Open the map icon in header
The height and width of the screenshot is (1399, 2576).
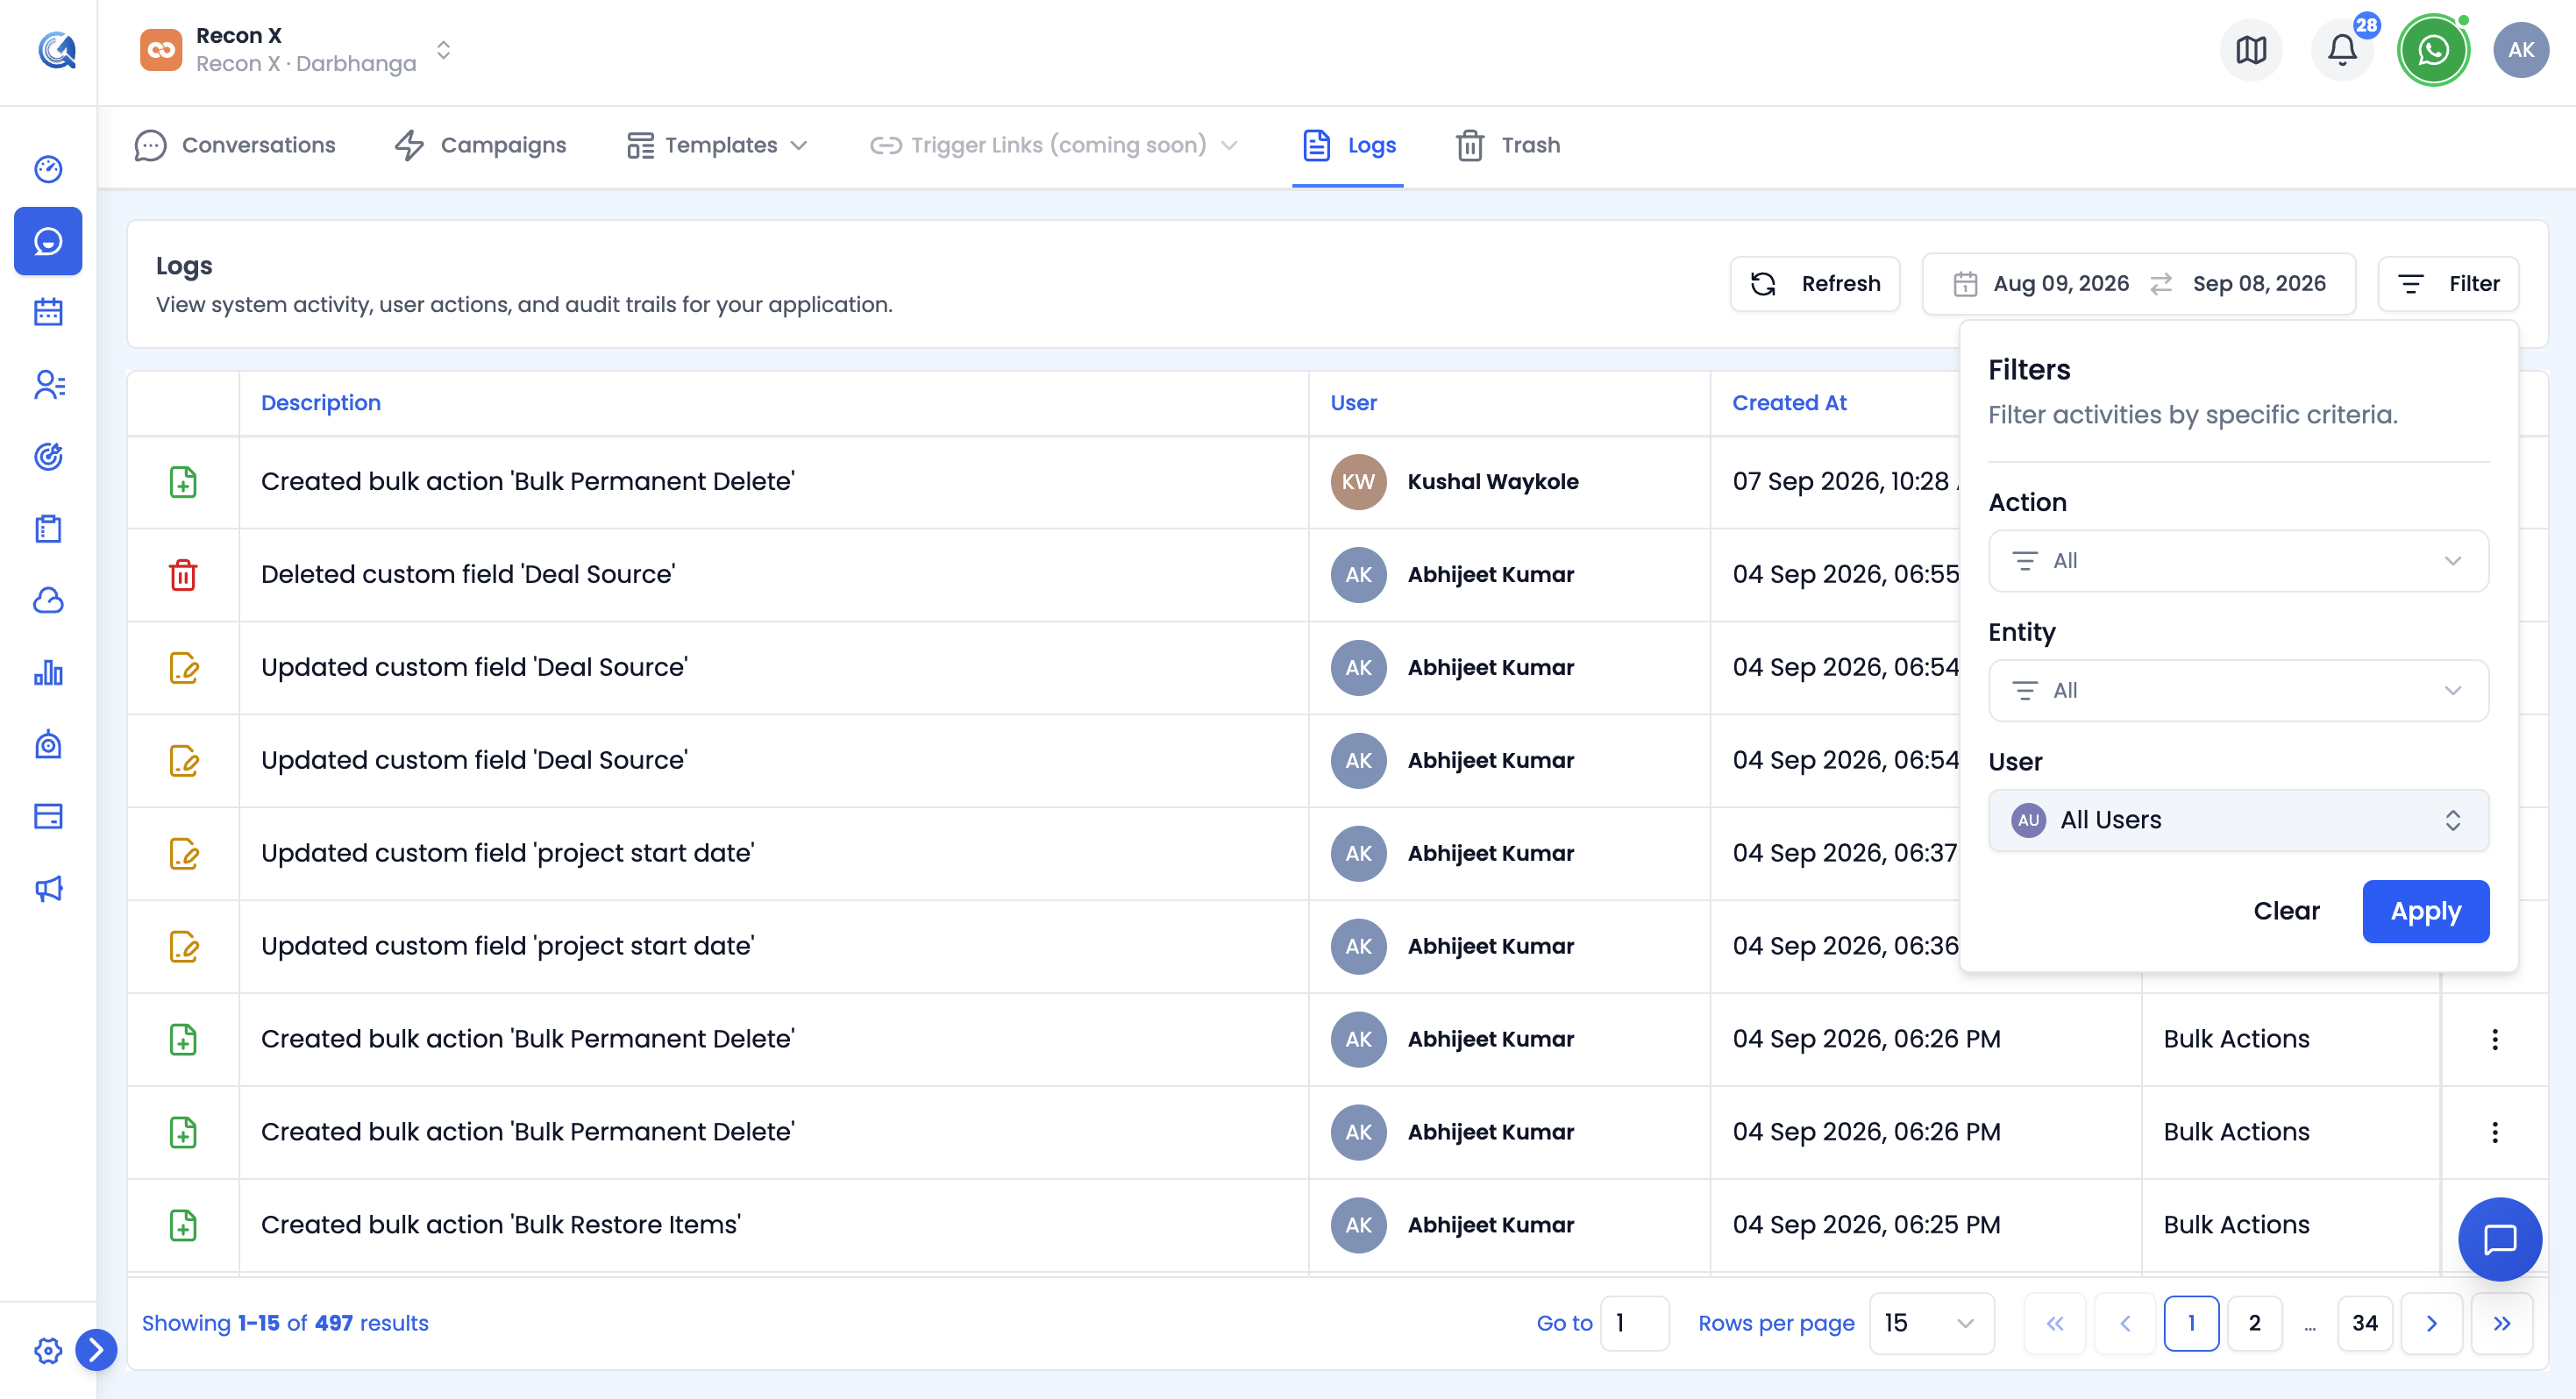click(x=2251, y=50)
